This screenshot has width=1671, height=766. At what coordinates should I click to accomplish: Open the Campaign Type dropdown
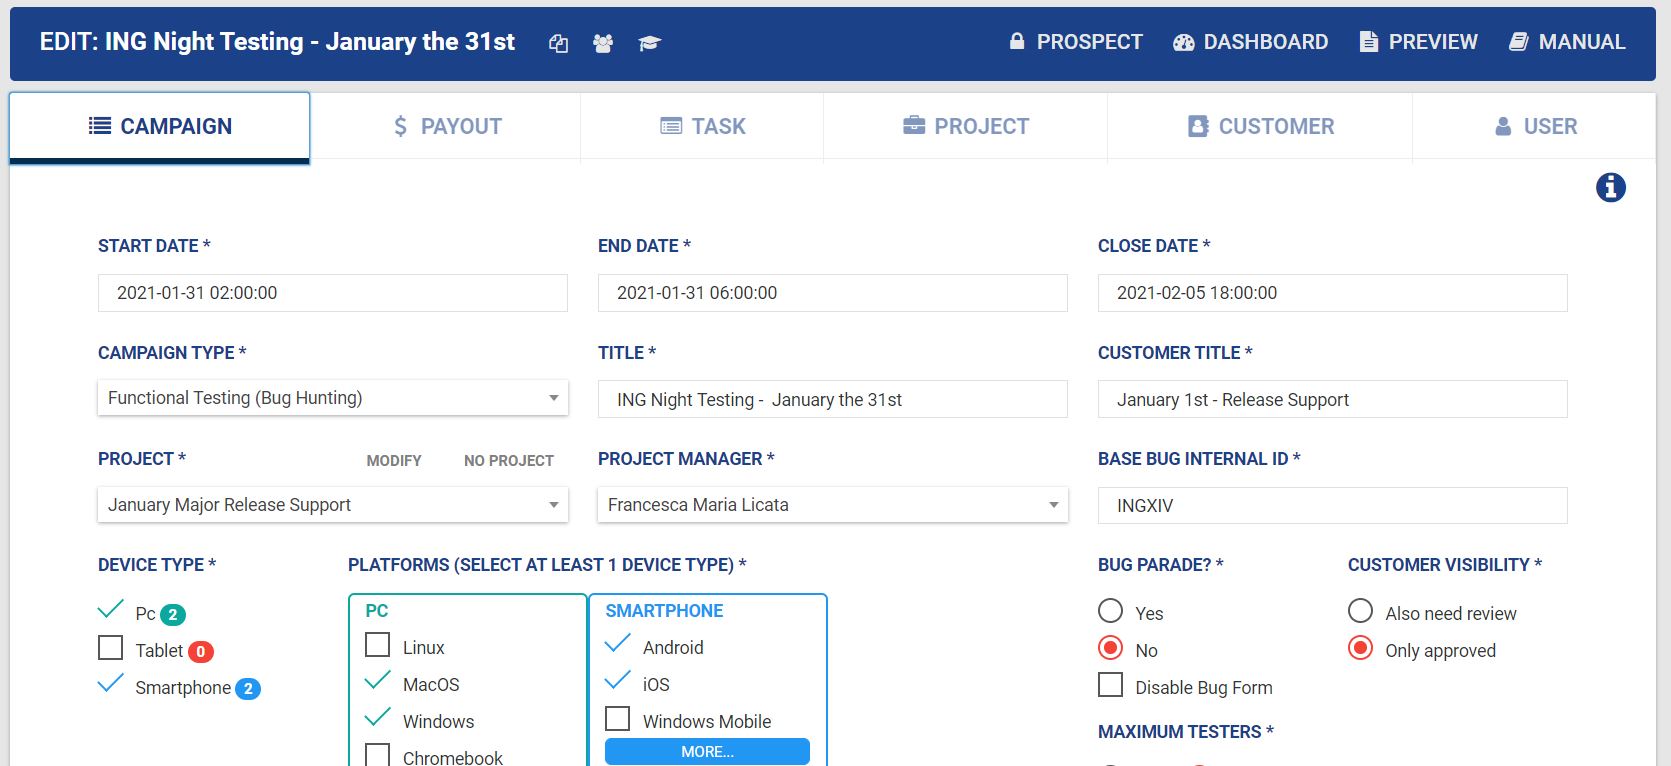coord(333,398)
